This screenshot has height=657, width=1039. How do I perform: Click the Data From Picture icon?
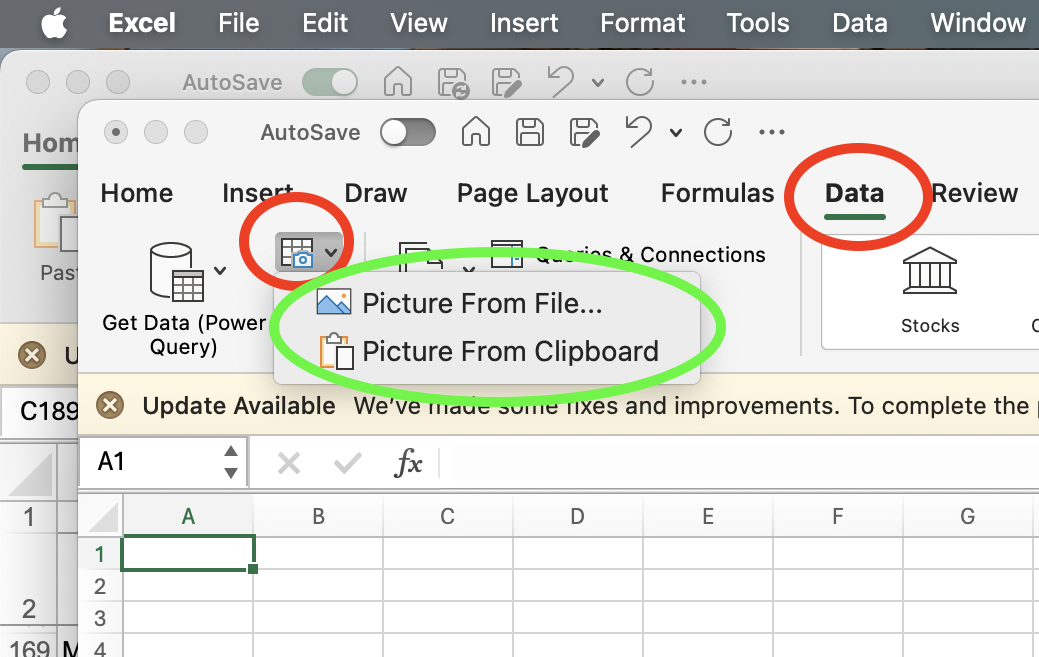[297, 252]
